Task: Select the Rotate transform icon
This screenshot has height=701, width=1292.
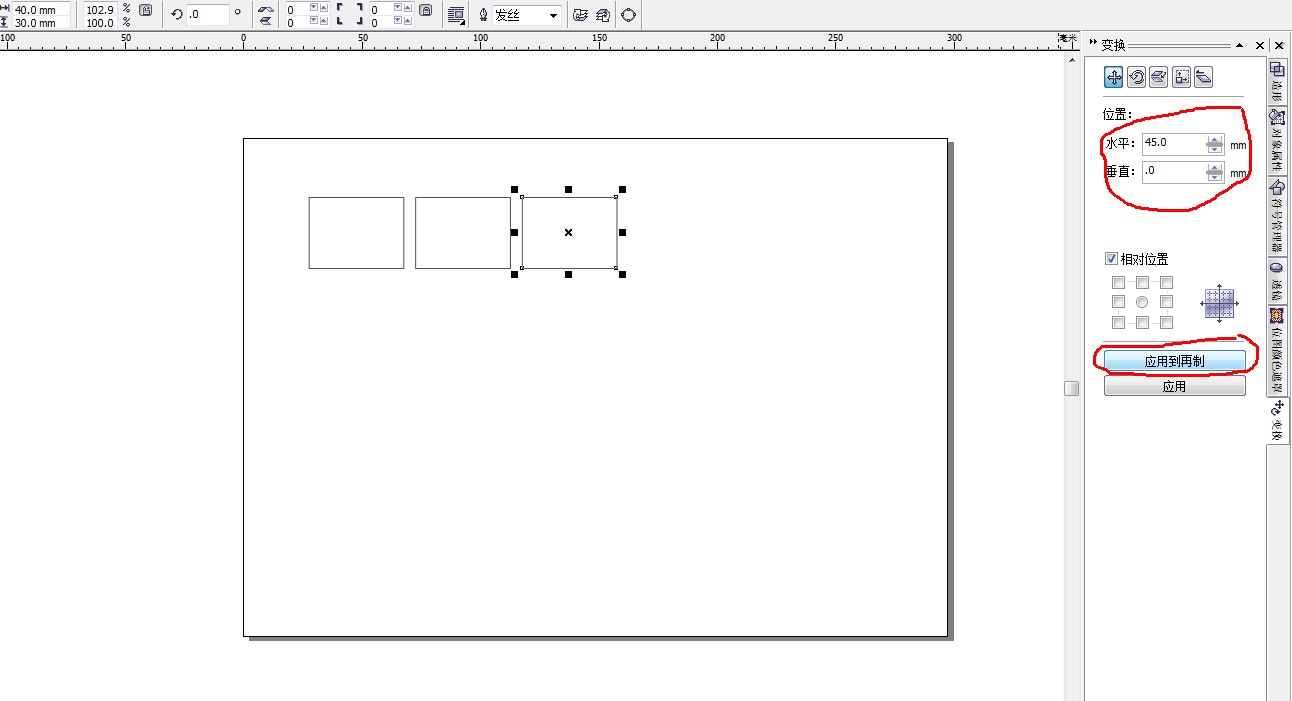Action: (x=1136, y=77)
